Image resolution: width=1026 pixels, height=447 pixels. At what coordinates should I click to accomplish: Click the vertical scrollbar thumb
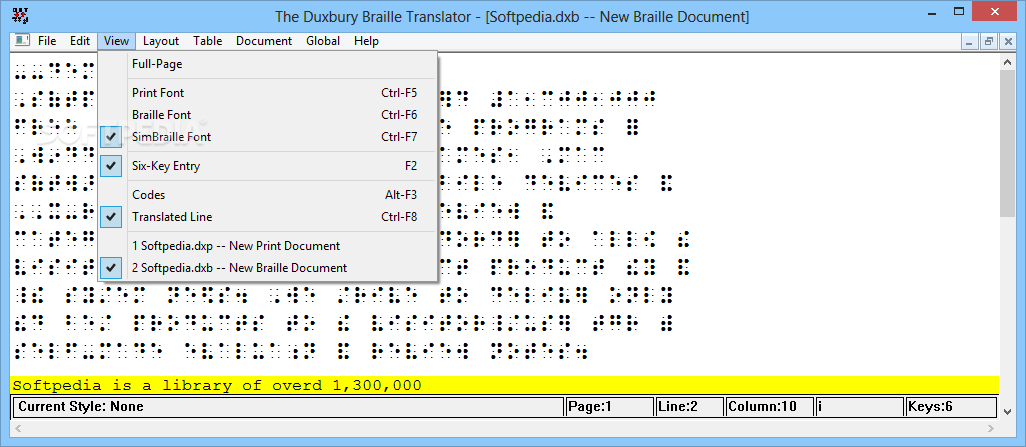click(1008, 143)
